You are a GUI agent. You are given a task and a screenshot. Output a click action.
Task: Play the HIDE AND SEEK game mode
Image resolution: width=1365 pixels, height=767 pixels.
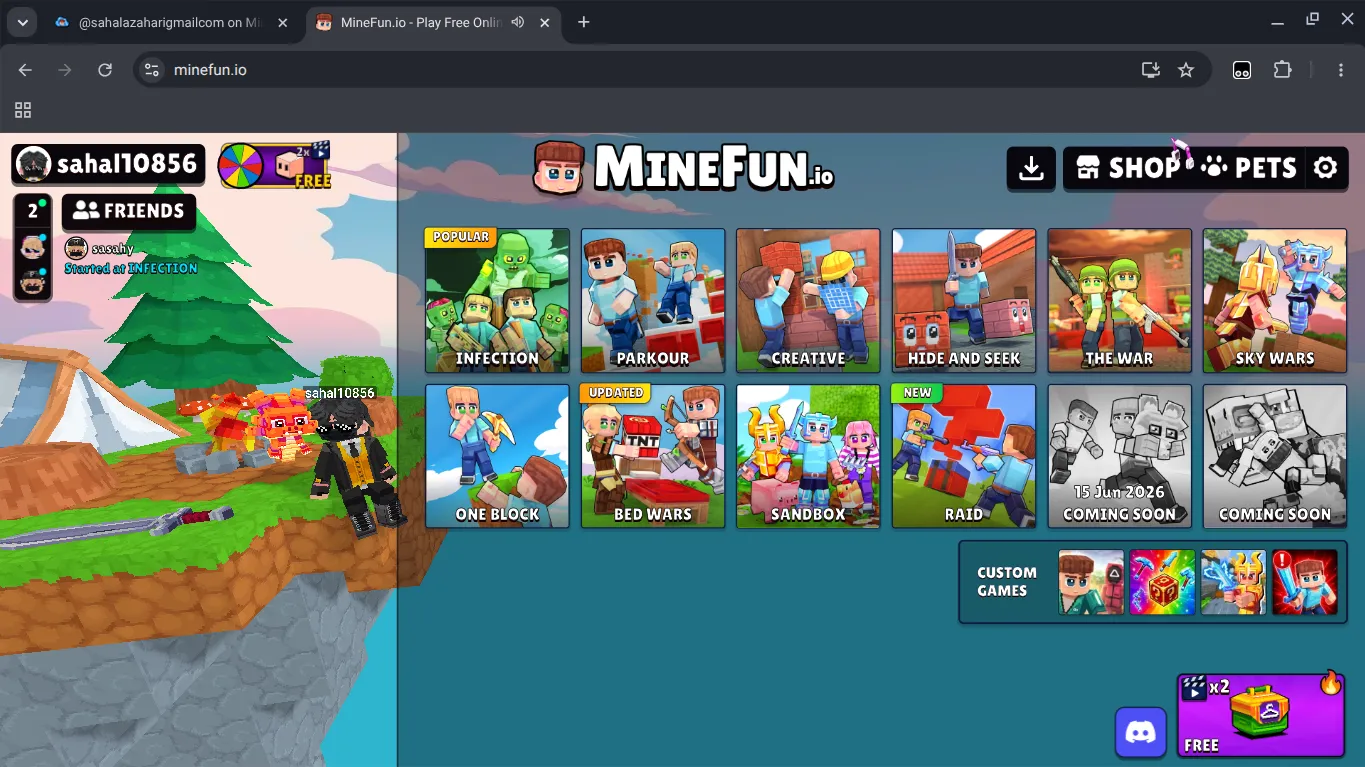(x=964, y=300)
